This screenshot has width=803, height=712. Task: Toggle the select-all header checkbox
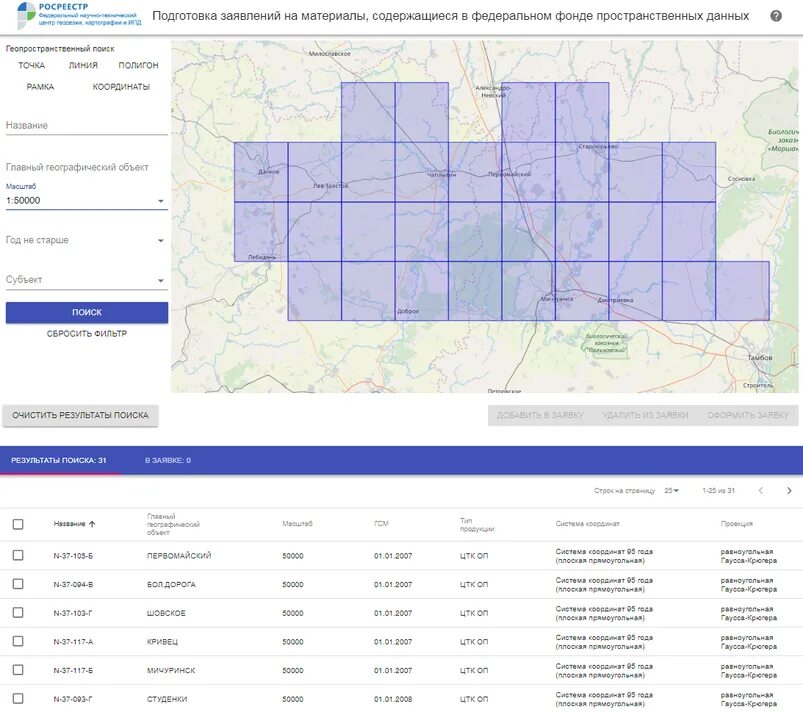click(x=18, y=524)
